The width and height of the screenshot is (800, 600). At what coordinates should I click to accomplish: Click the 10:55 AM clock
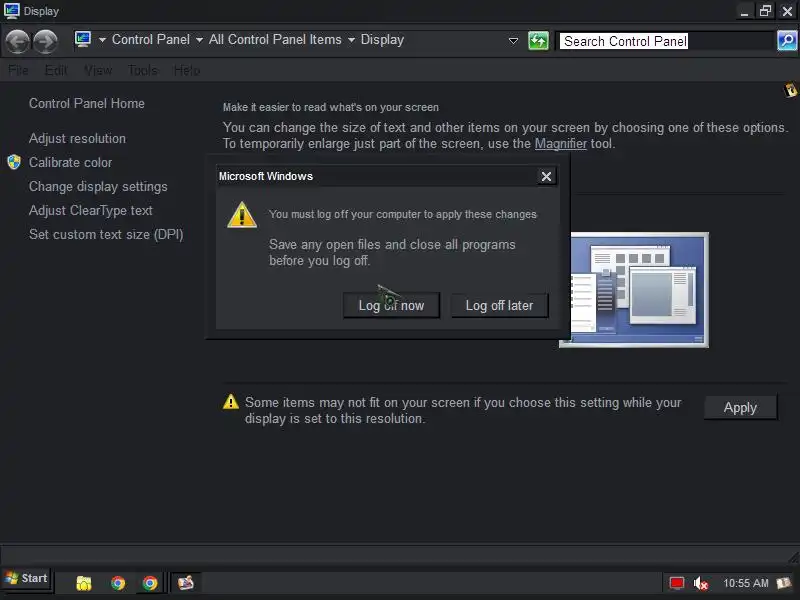click(x=745, y=583)
